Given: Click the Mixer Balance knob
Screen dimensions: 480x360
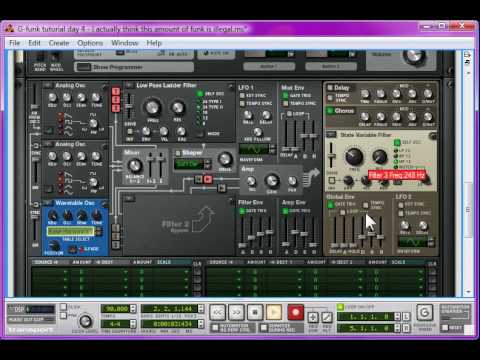Looking at the screenshot, I should 135,165.
